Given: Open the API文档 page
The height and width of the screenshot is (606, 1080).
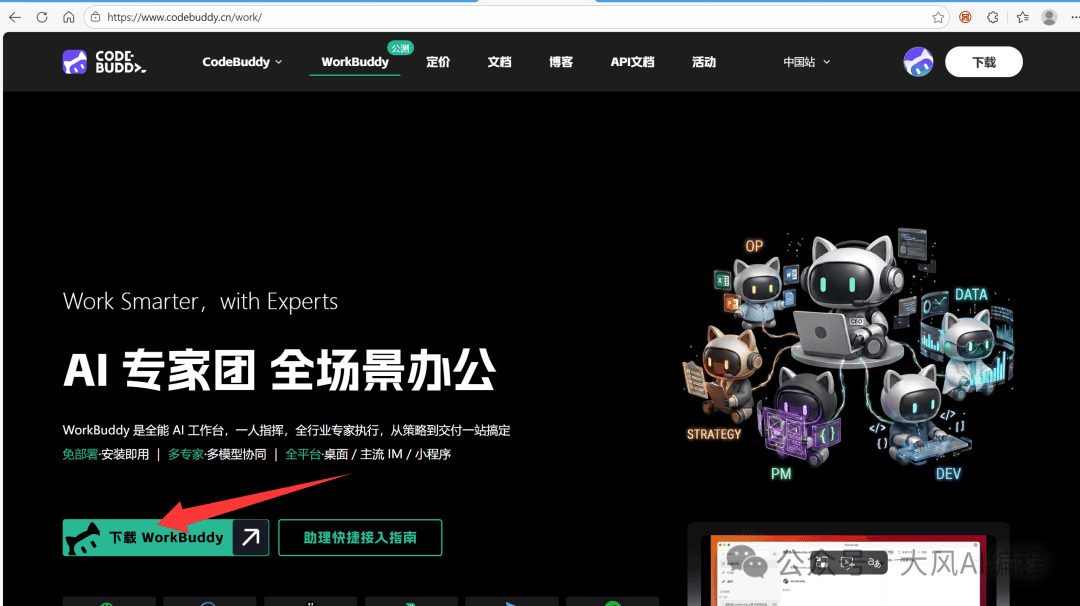Looking at the screenshot, I should [632, 62].
